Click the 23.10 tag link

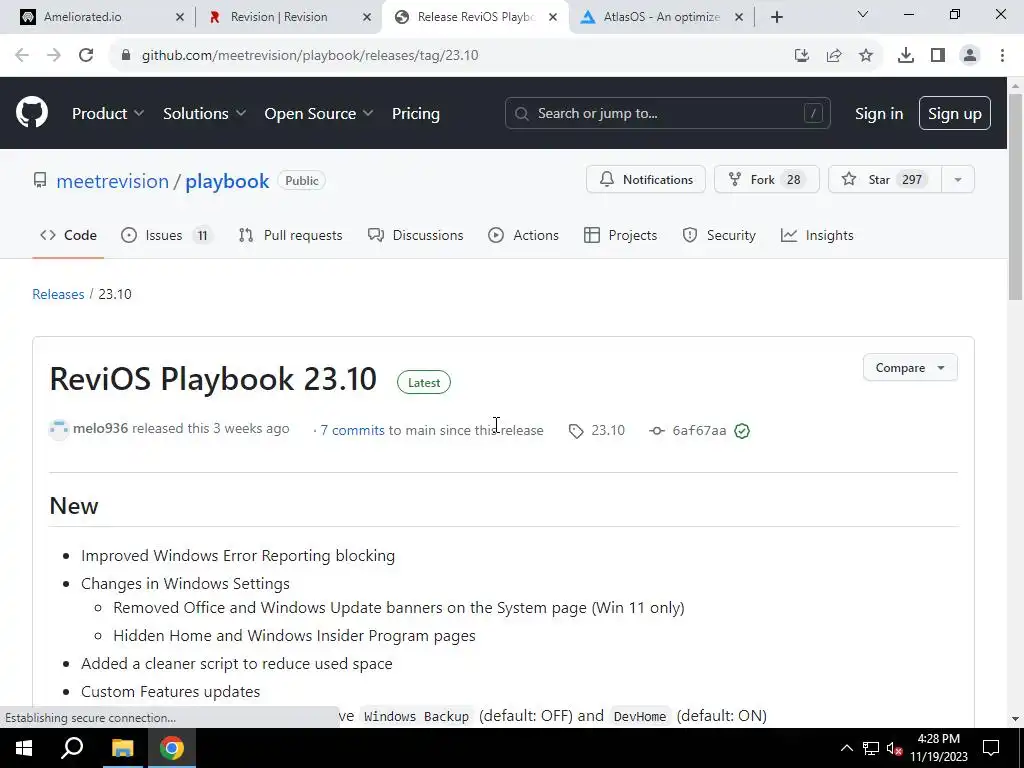click(x=608, y=430)
